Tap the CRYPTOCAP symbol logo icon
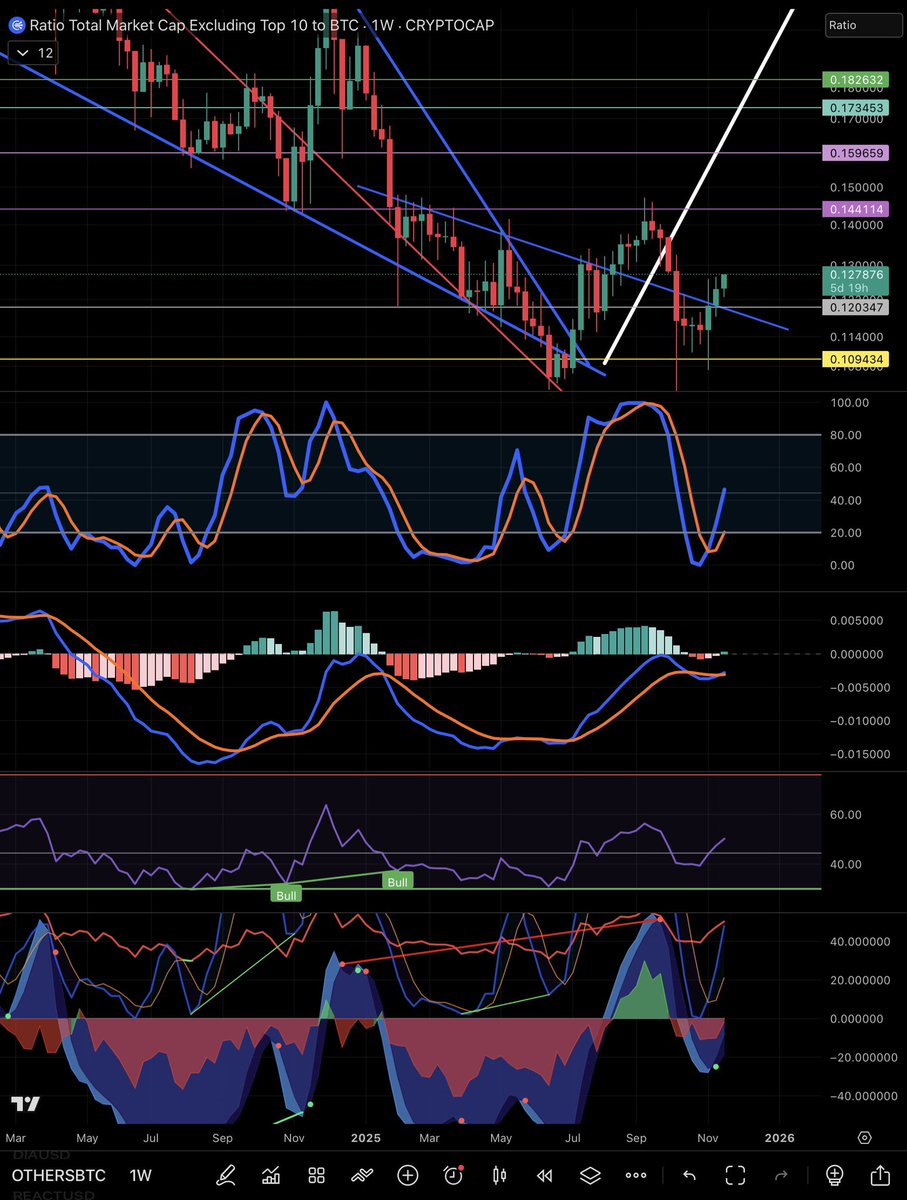 coord(15,25)
